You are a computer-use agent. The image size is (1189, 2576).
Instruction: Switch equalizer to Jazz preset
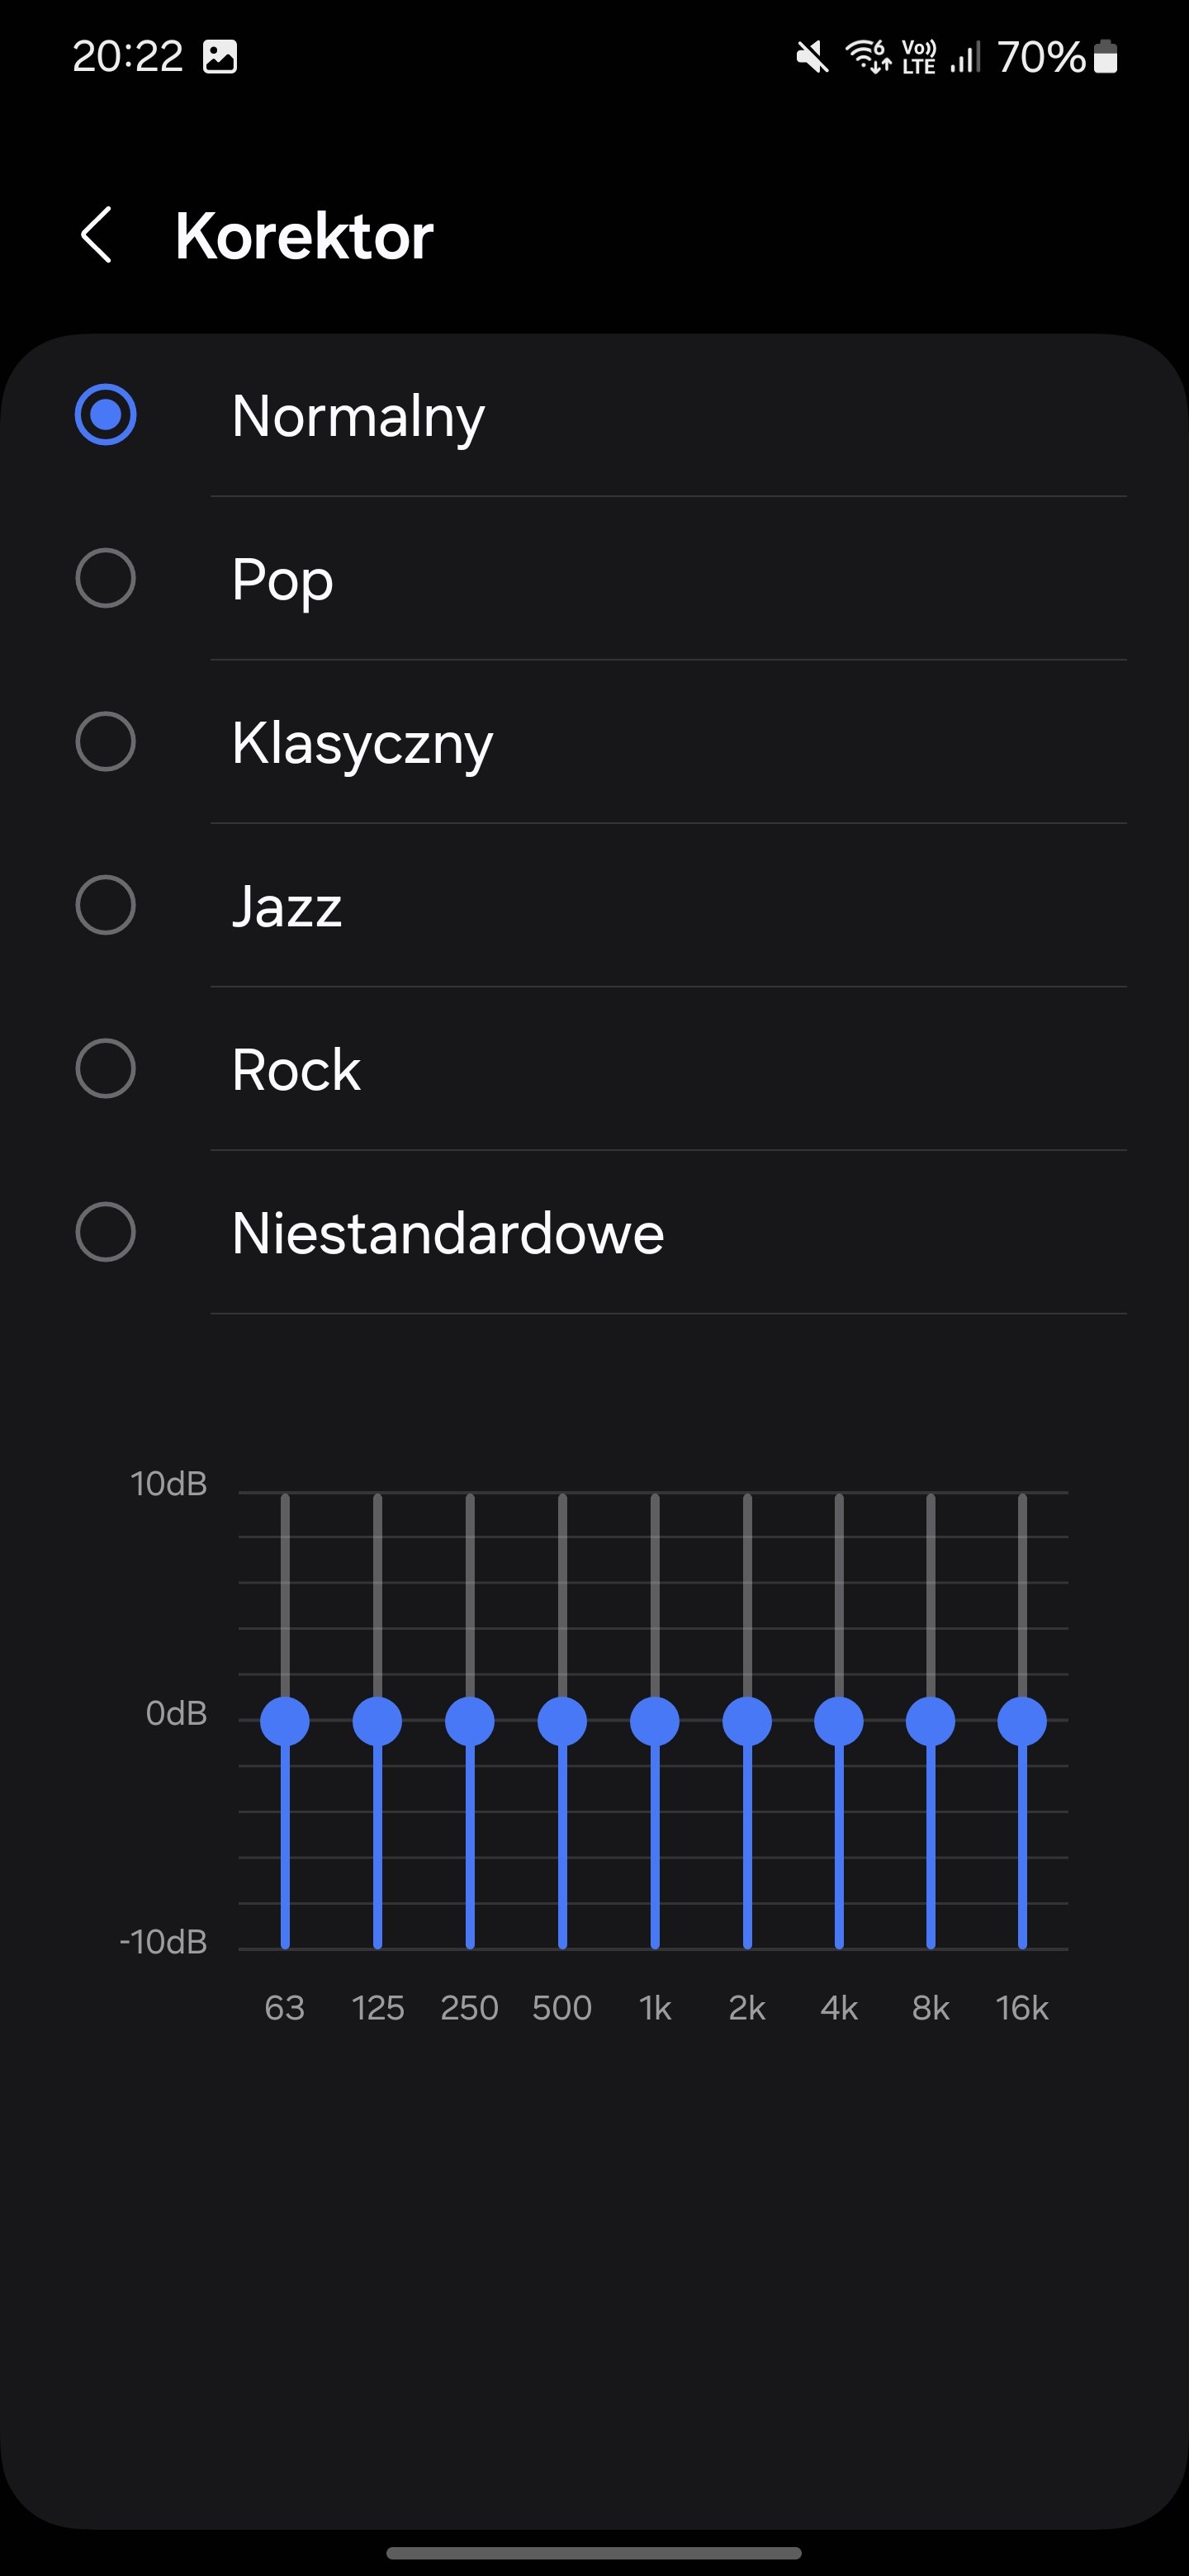click(106, 905)
